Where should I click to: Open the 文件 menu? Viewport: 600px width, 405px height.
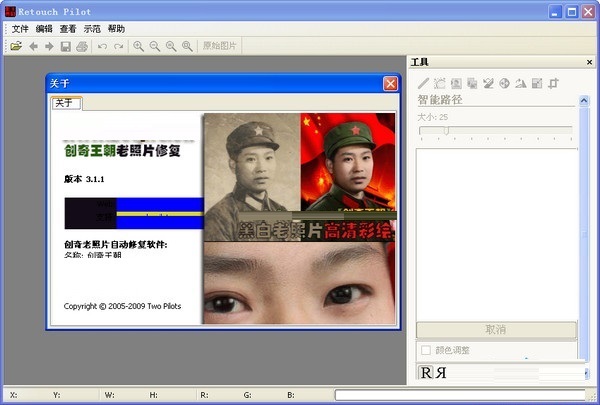(20, 29)
